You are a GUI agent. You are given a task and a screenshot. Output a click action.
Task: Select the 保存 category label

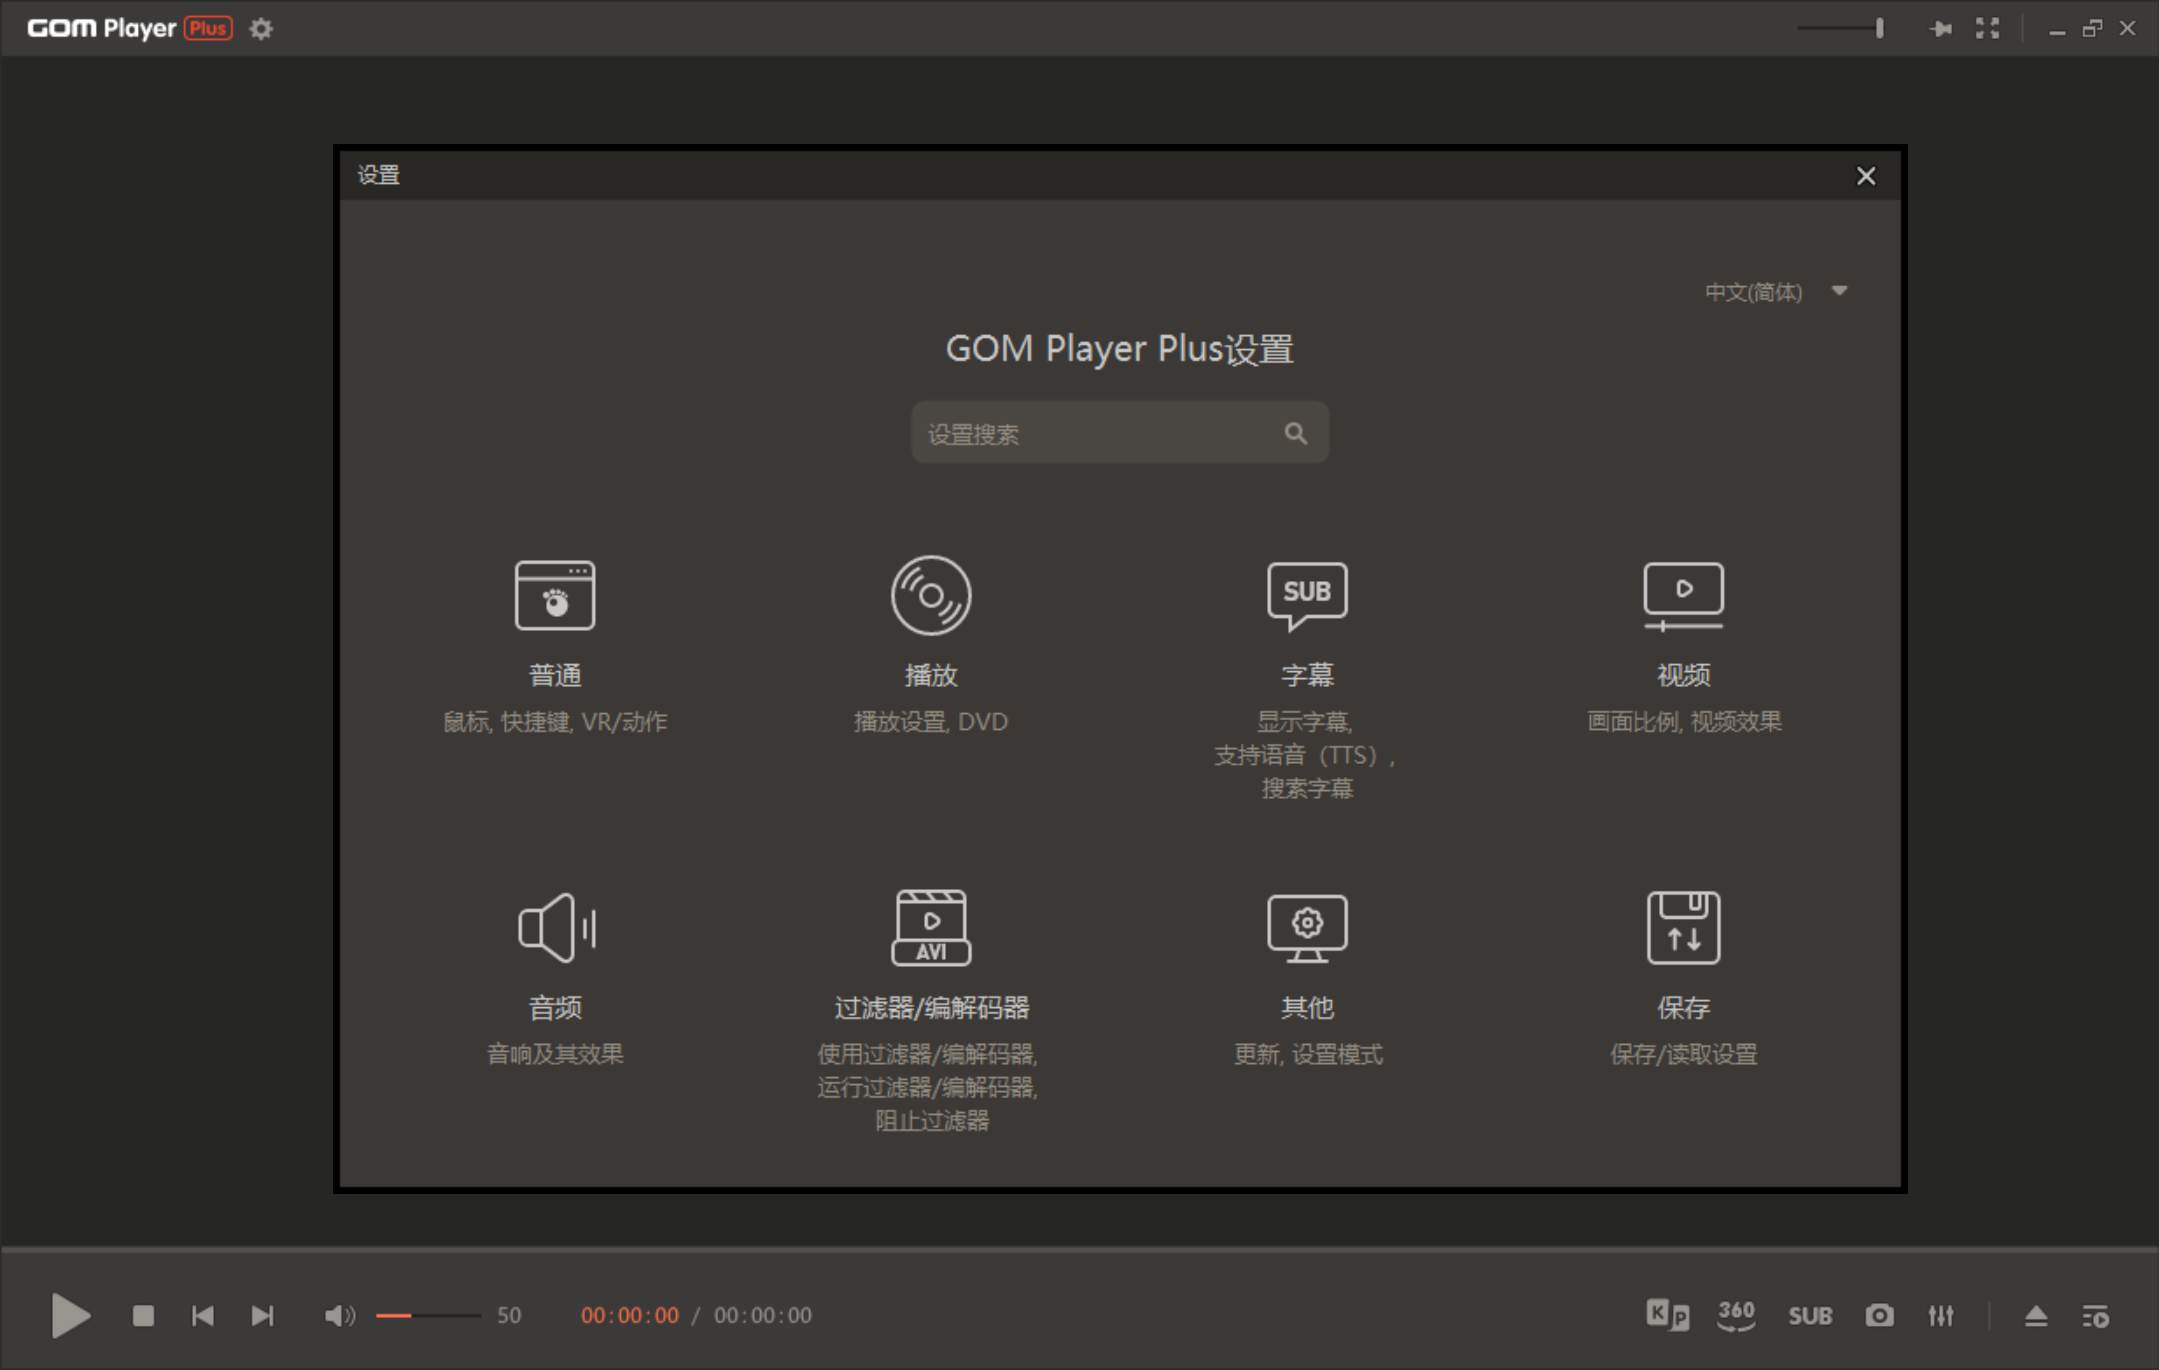1683,1007
